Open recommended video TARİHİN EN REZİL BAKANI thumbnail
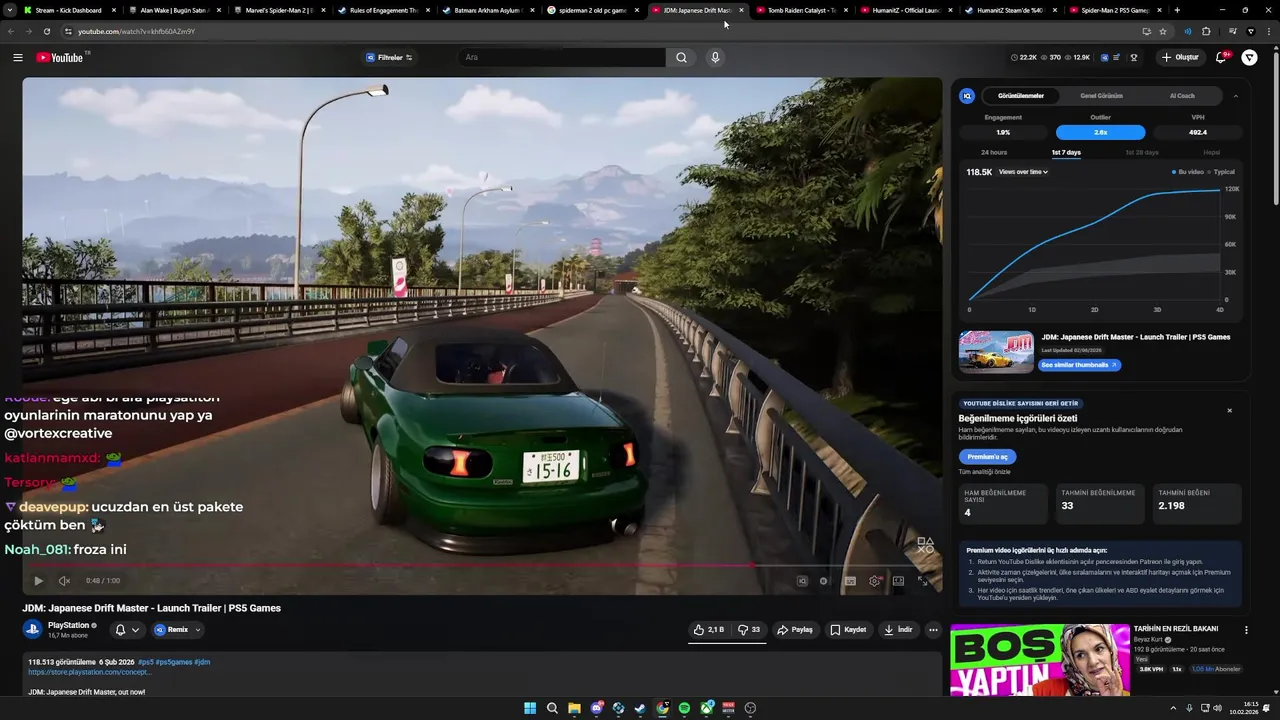The width and height of the screenshot is (1280, 720). tap(1040, 660)
